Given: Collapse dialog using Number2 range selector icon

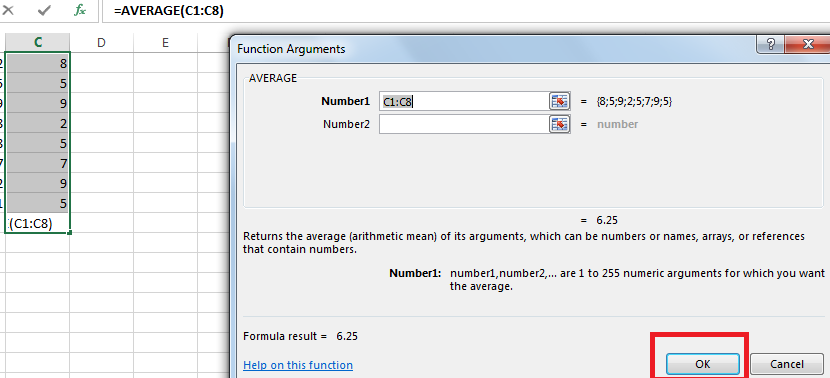Looking at the screenshot, I should point(559,124).
